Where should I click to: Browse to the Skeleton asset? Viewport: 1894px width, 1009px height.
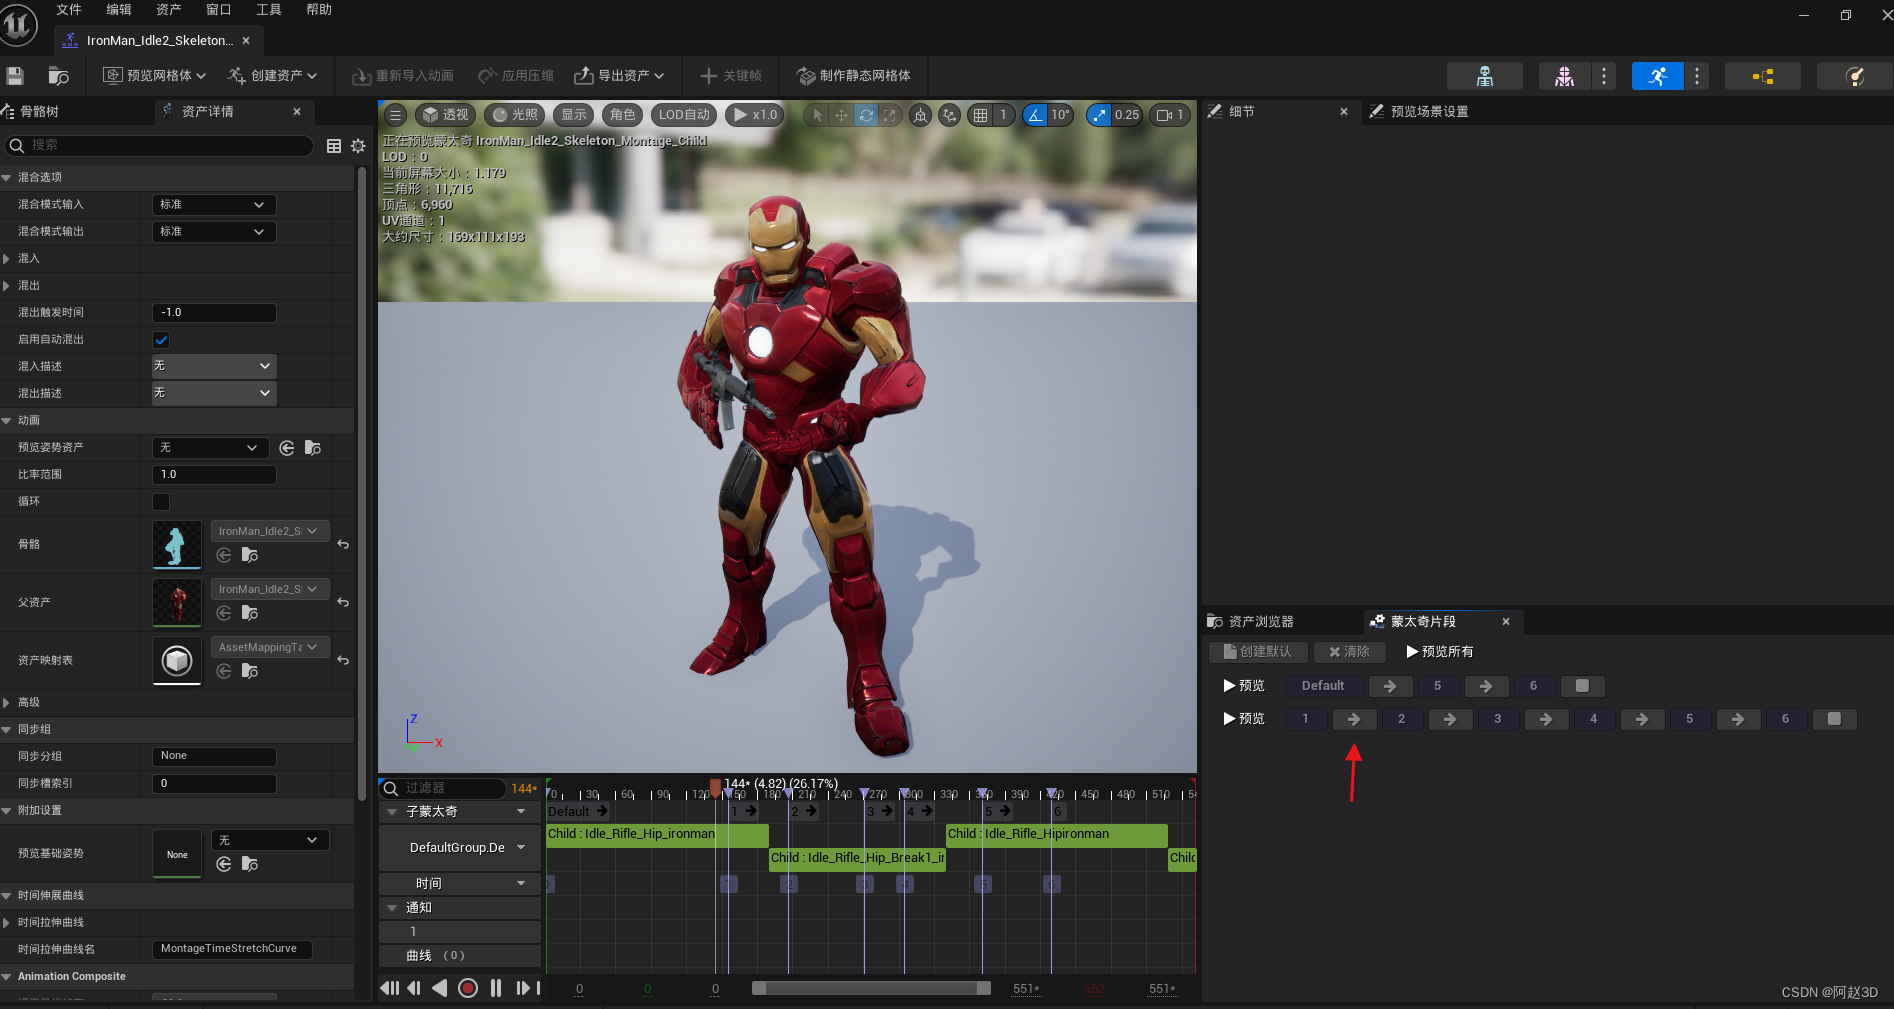coord(250,555)
